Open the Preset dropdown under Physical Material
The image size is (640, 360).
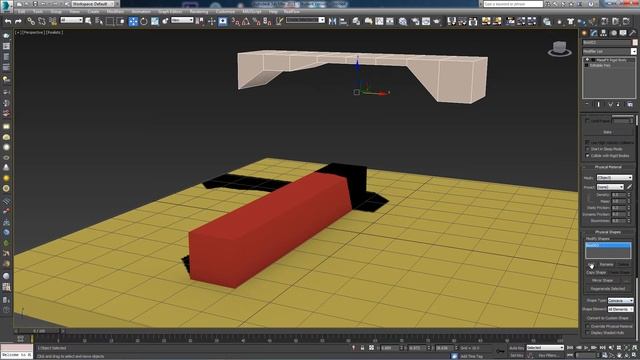610,187
